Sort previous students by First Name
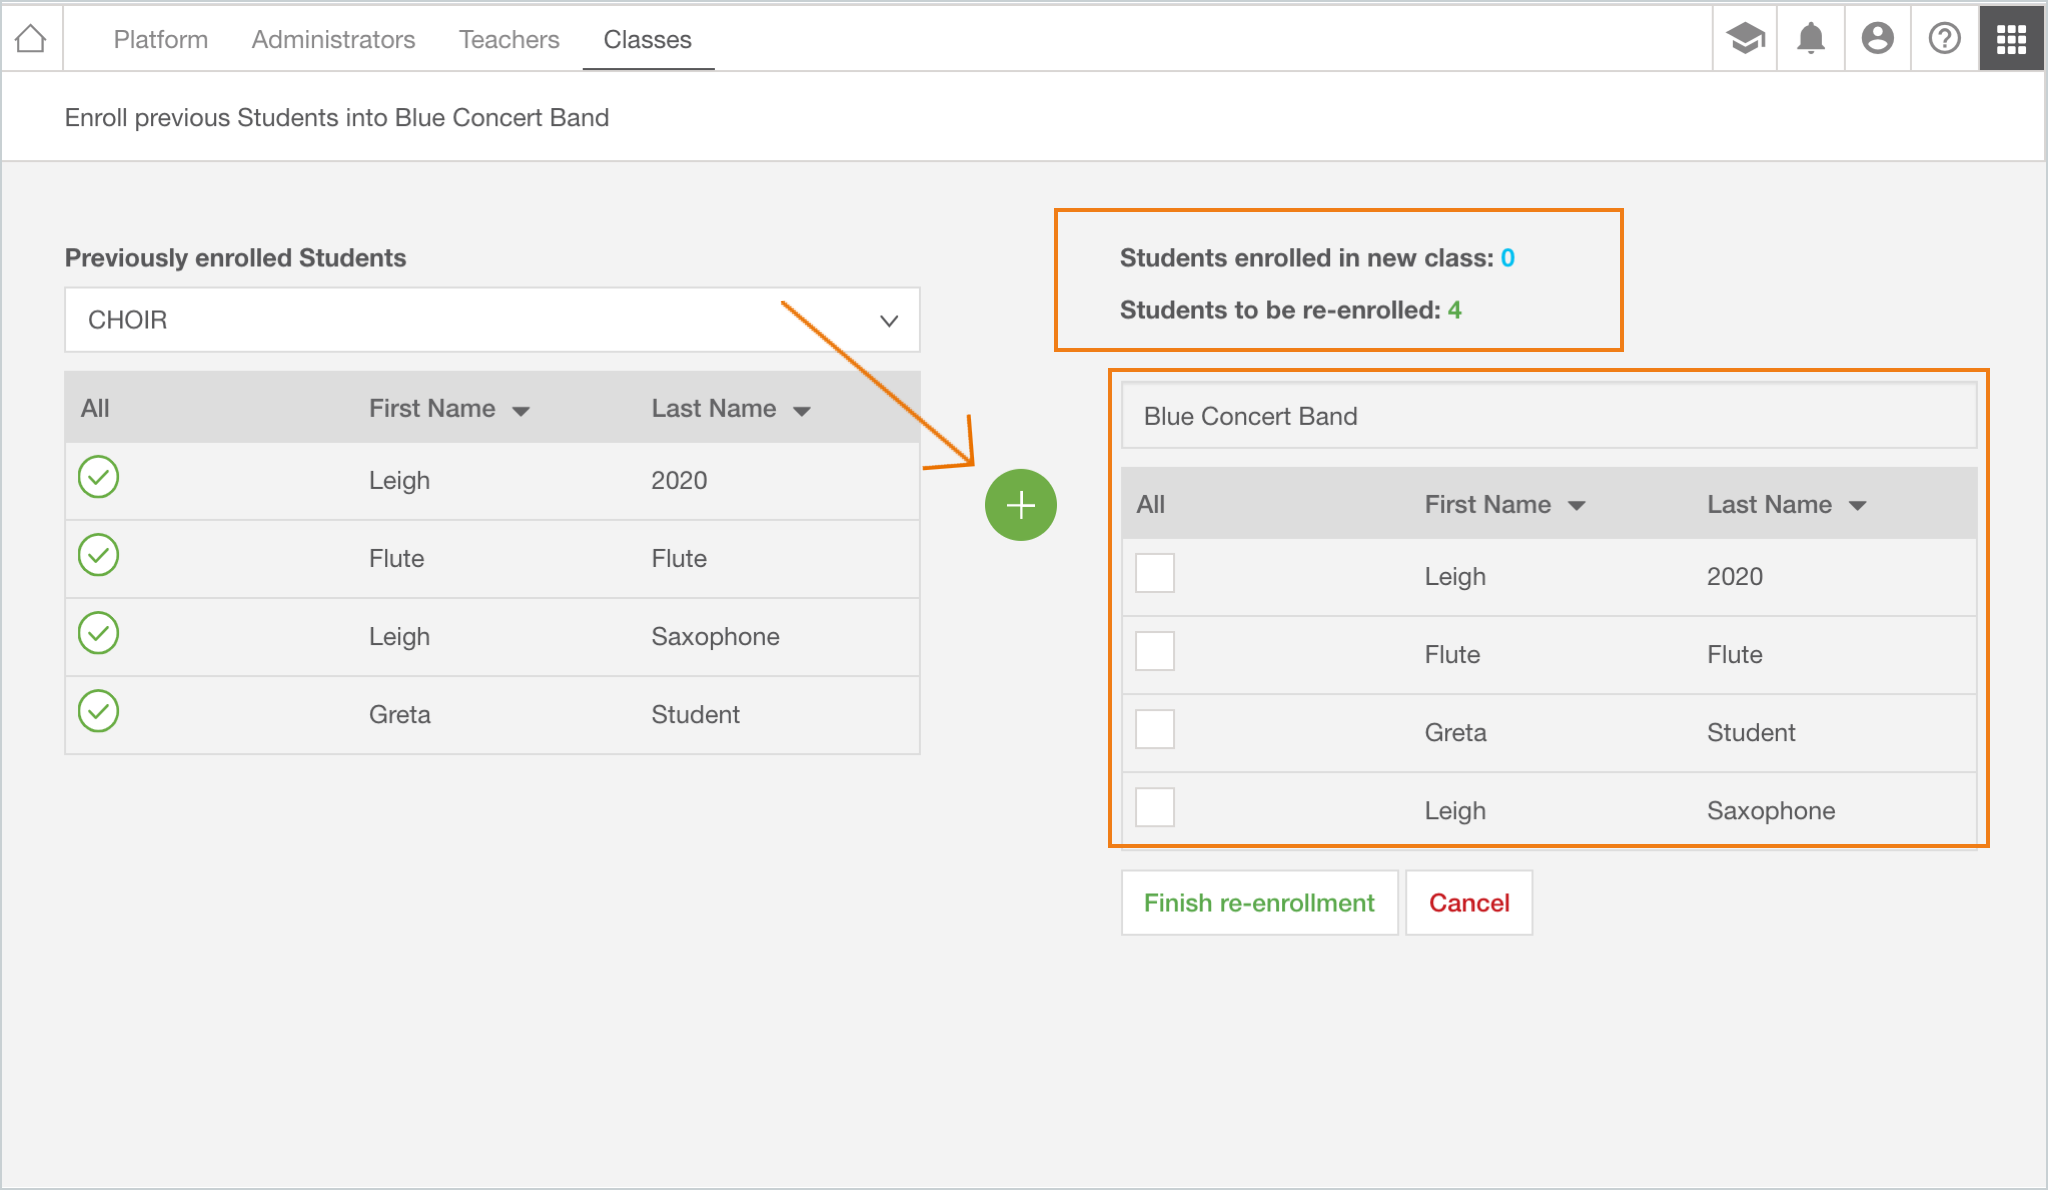This screenshot has height=1190, width=2048. tap(449, 409)
